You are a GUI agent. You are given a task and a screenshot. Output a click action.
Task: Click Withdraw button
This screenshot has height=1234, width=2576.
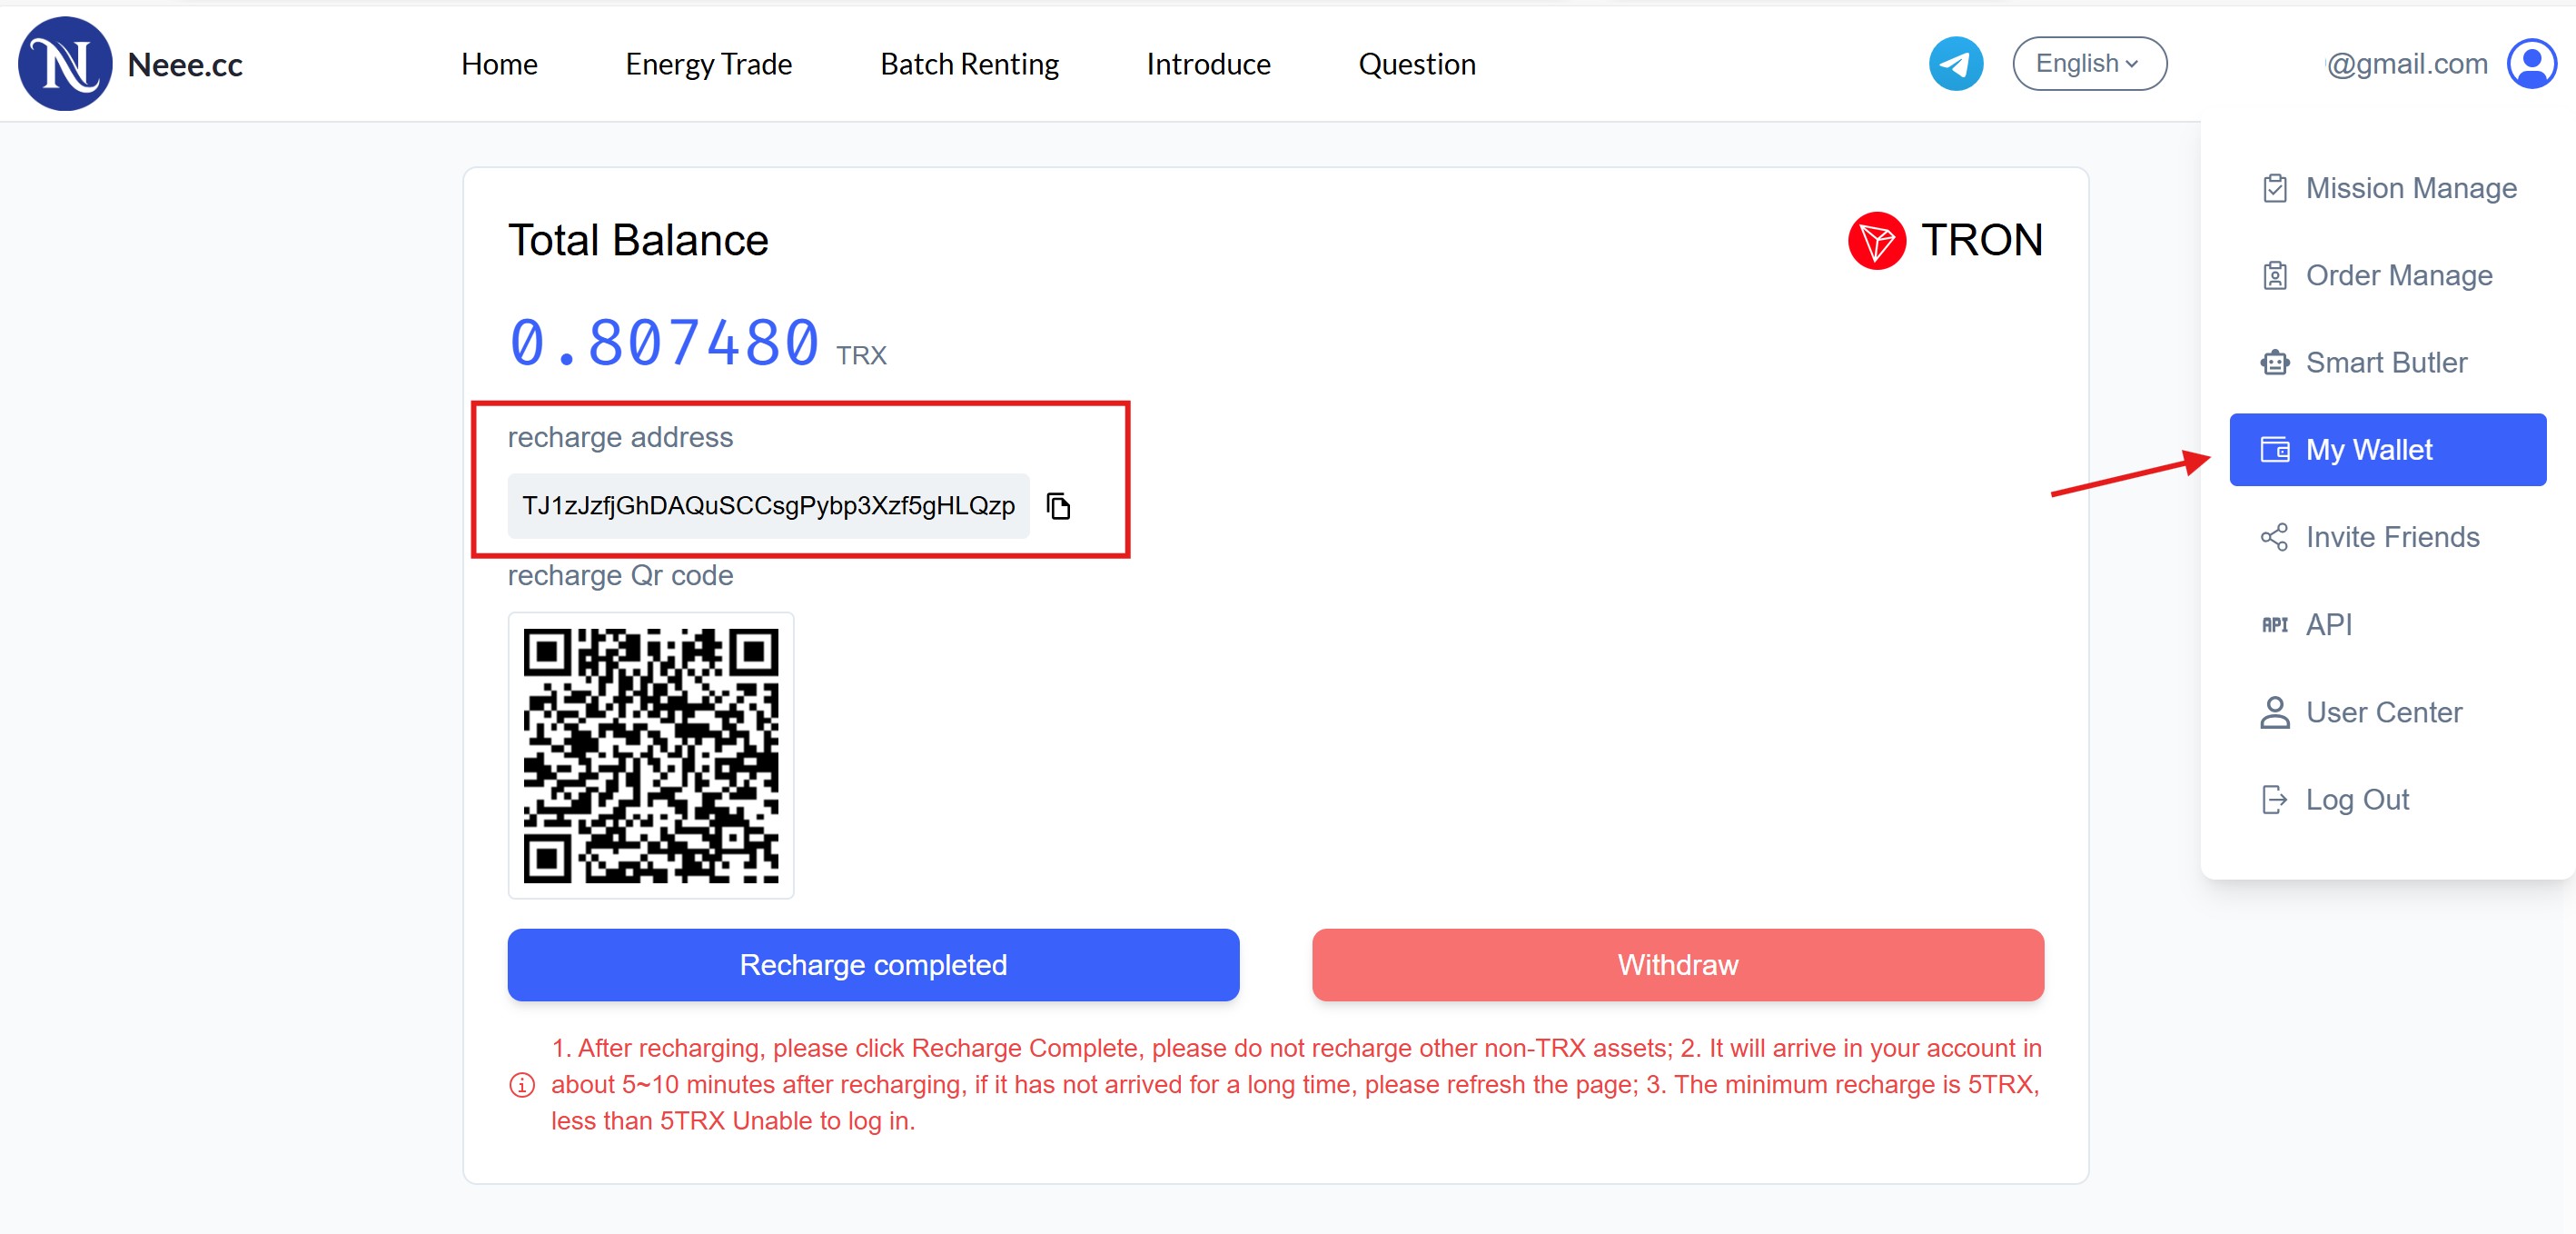coord(1678,964)
